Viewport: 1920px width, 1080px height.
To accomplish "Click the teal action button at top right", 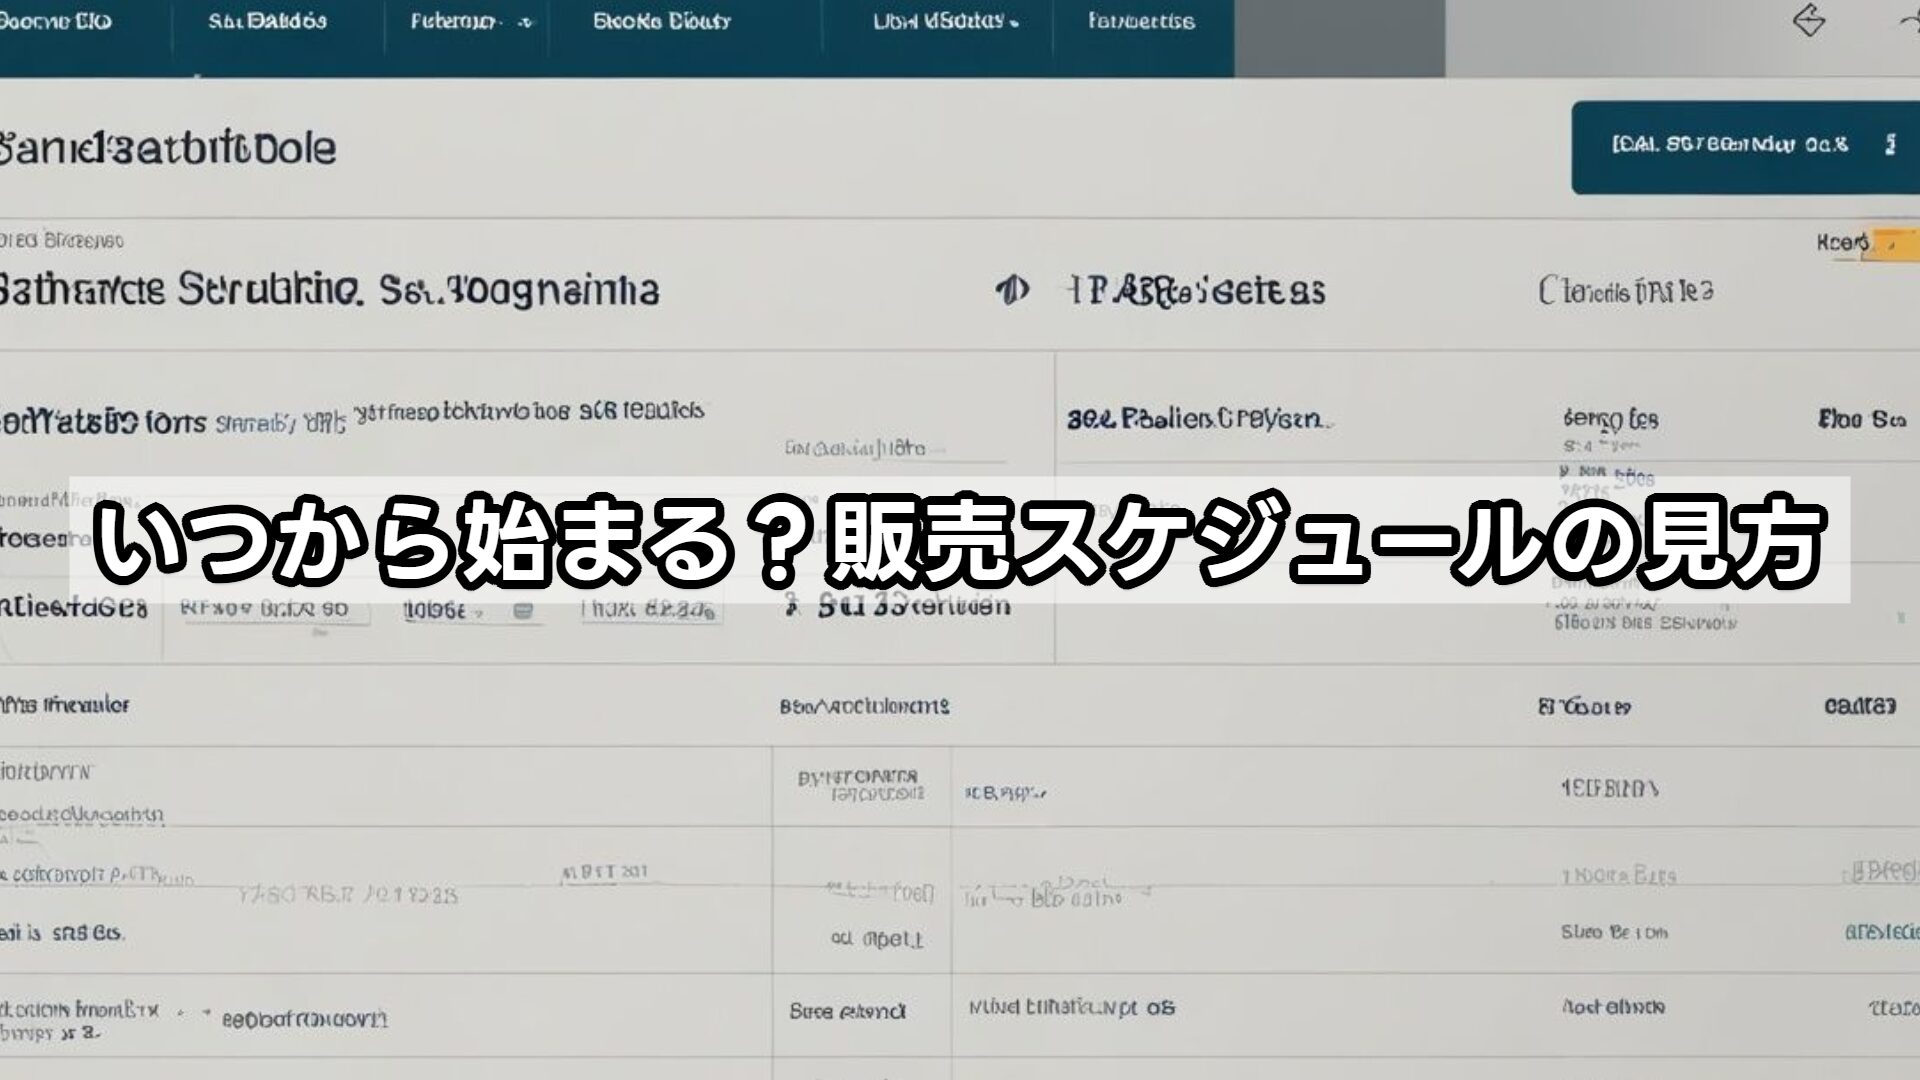I will 1745,143.
